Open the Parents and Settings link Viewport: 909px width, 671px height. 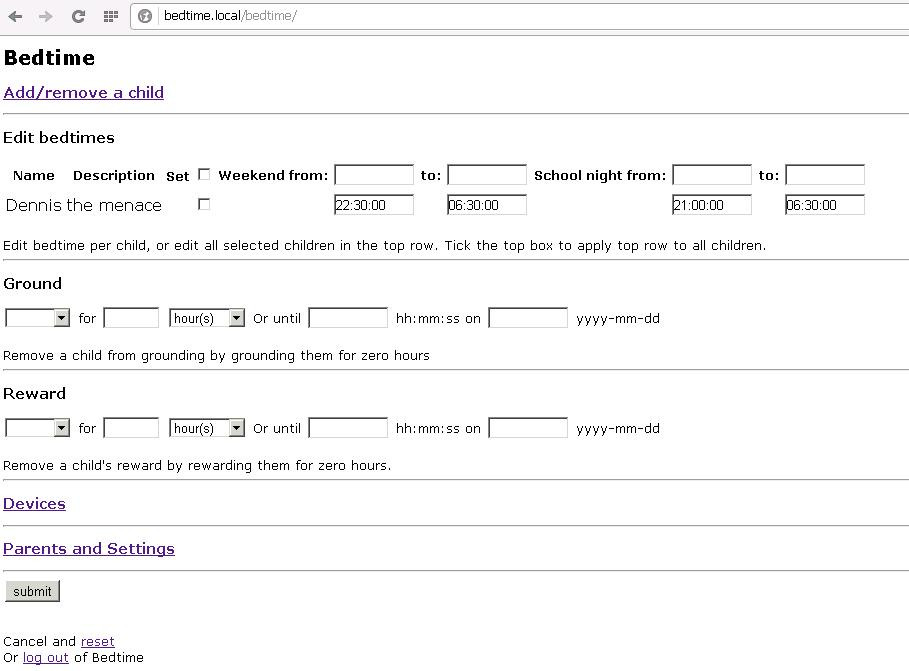(89, 549)
